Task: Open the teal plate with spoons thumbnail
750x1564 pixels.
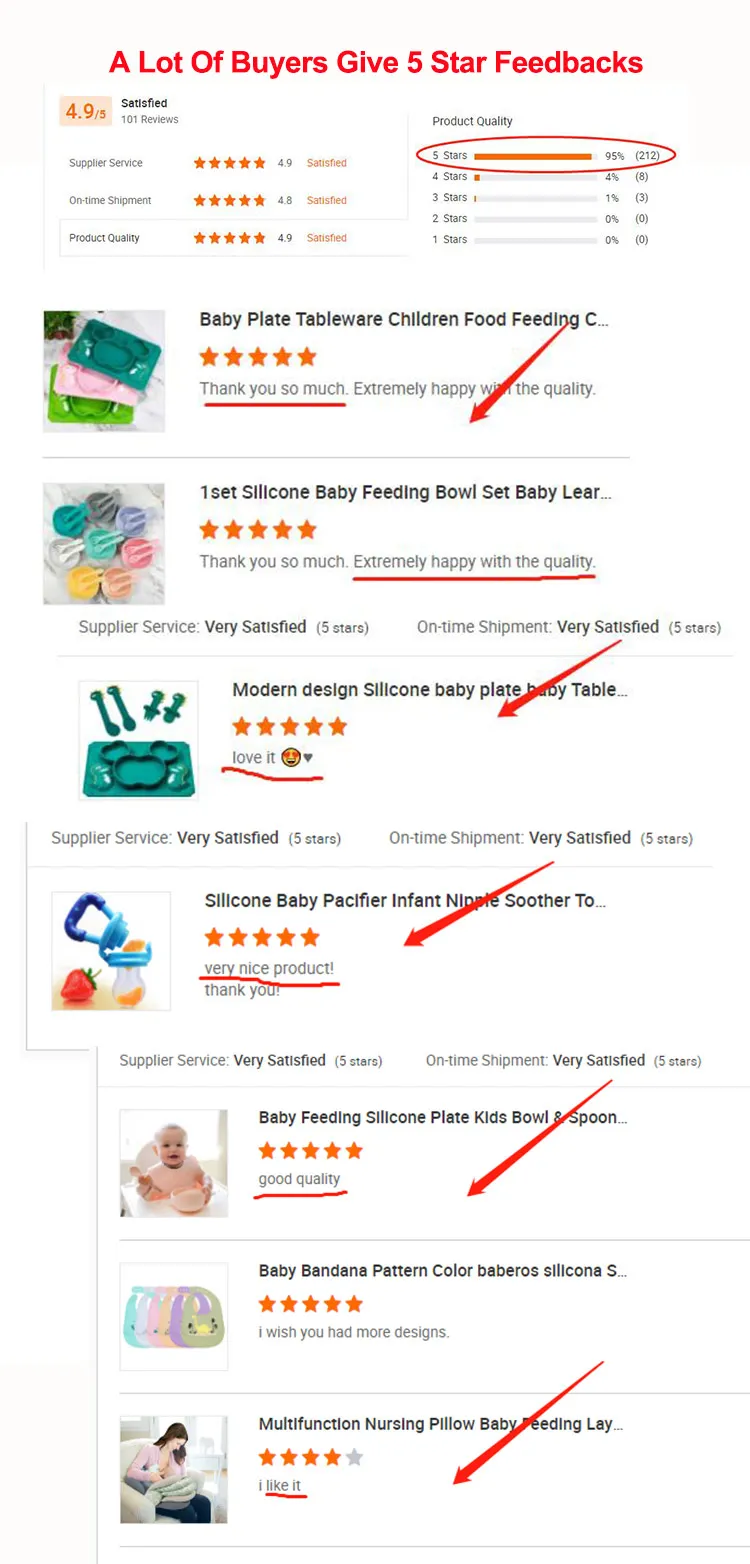Action: (x=138, y=740)
